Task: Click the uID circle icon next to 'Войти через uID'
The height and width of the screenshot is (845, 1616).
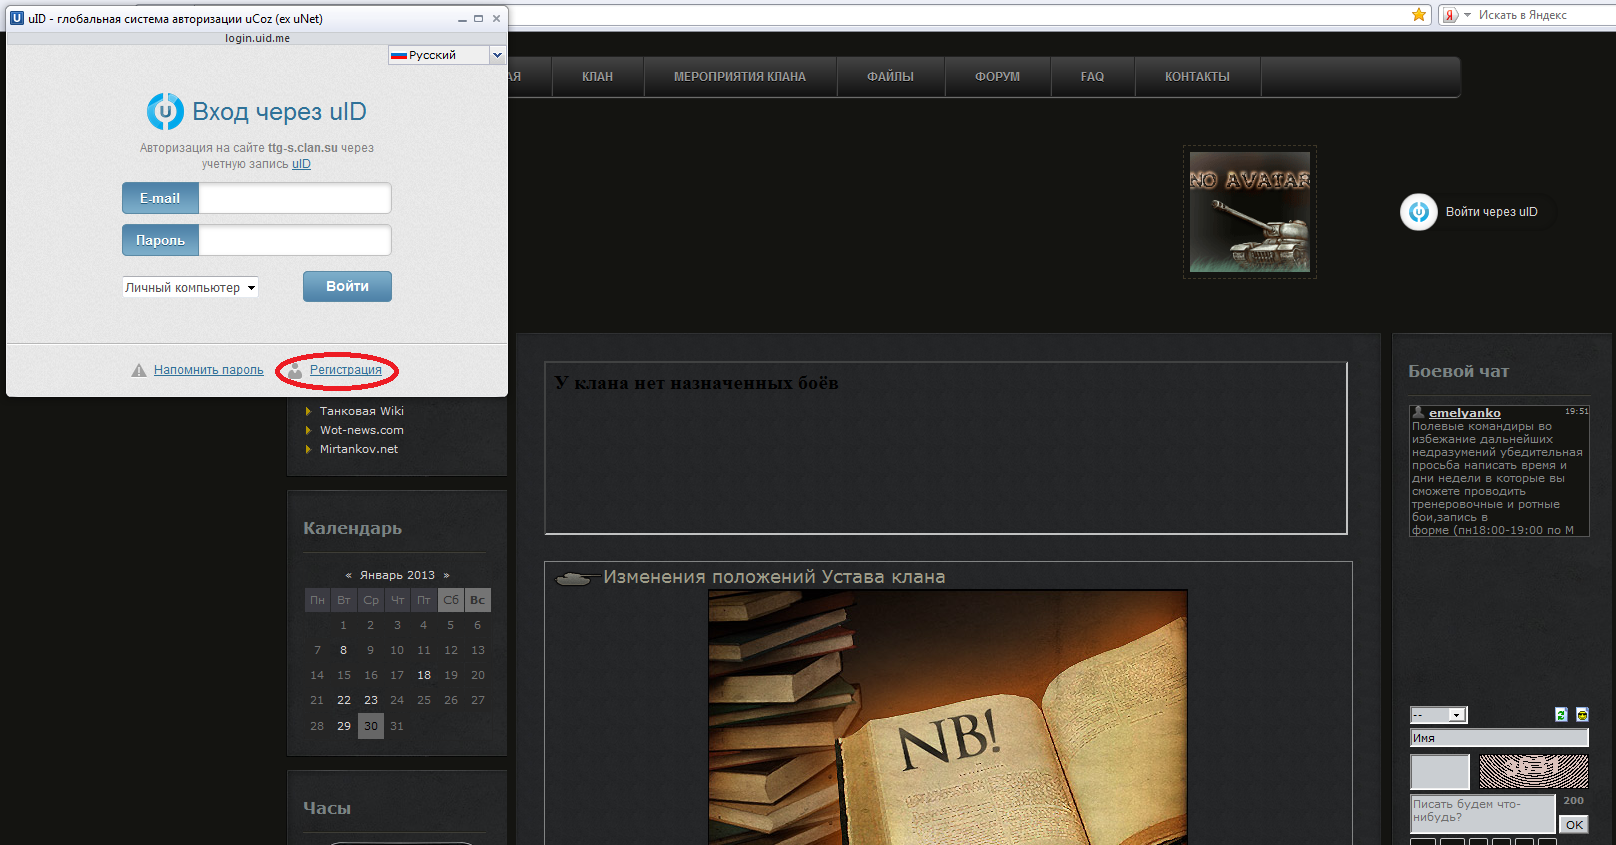Action: pyautogui.click(x=1418, y=212)
